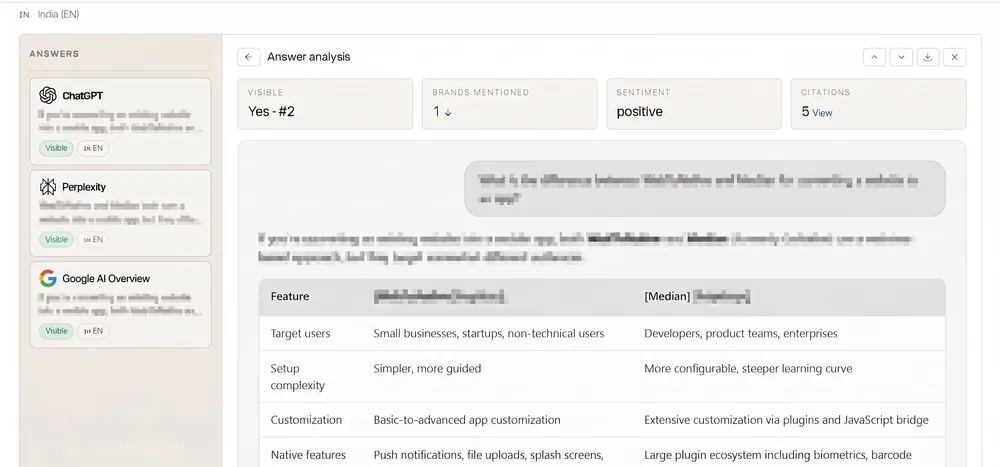Go to previous answer with up chevron
1000x467 pixels.
point(874,57)
